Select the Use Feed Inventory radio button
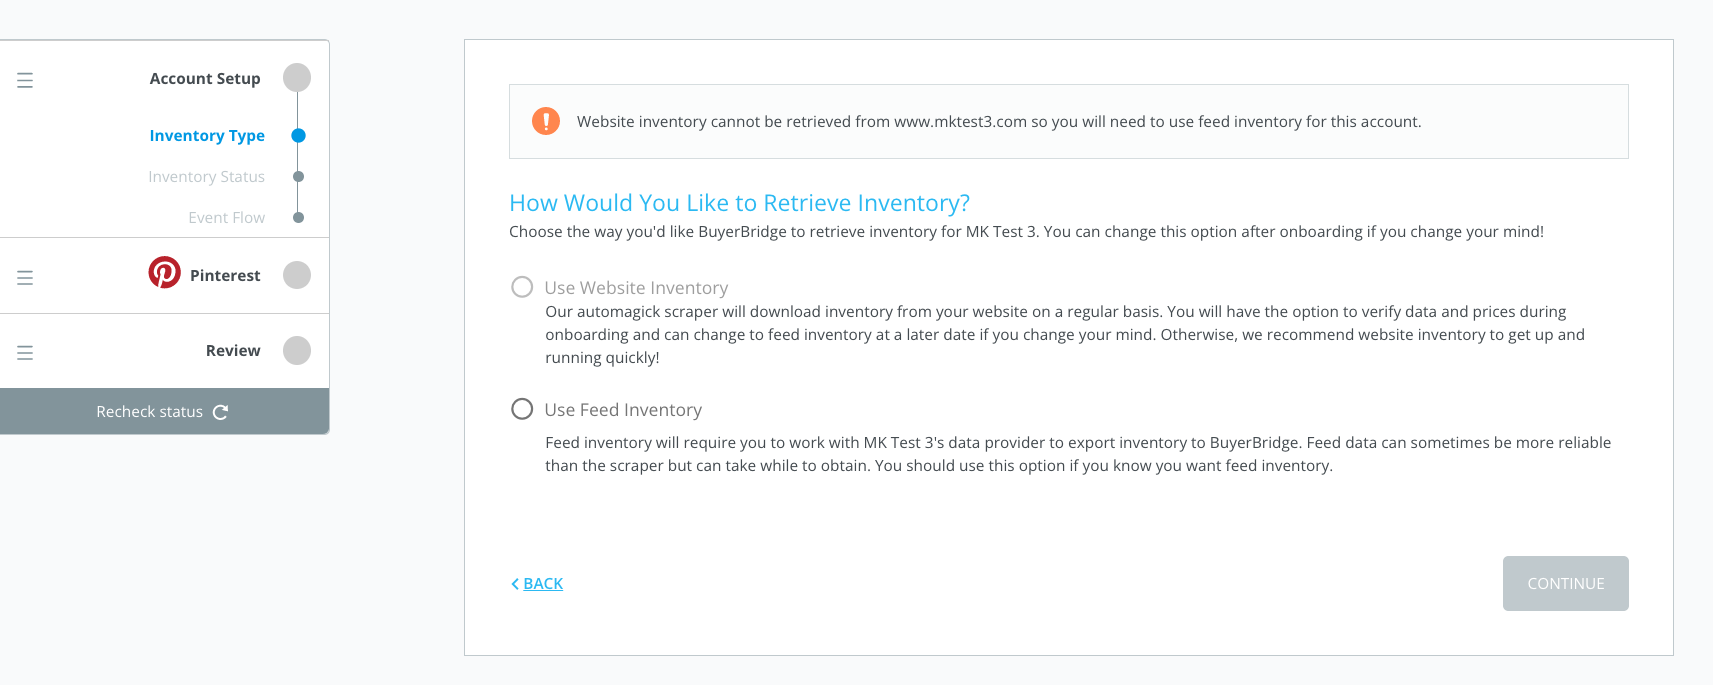1713x685 pixels. click(x=522, y=409)
